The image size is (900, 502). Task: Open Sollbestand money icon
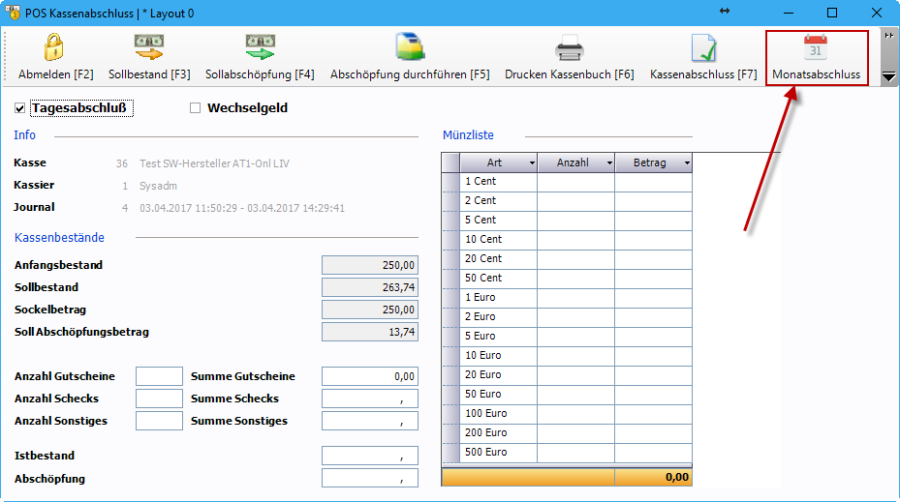149,48
